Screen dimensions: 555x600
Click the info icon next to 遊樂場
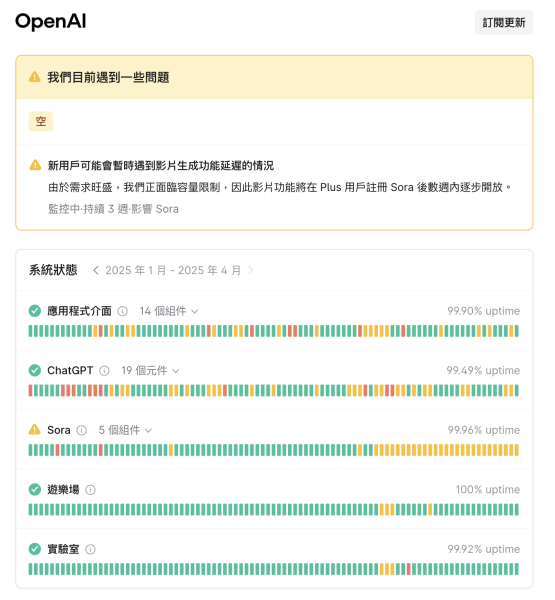click(x=90, y=490)
